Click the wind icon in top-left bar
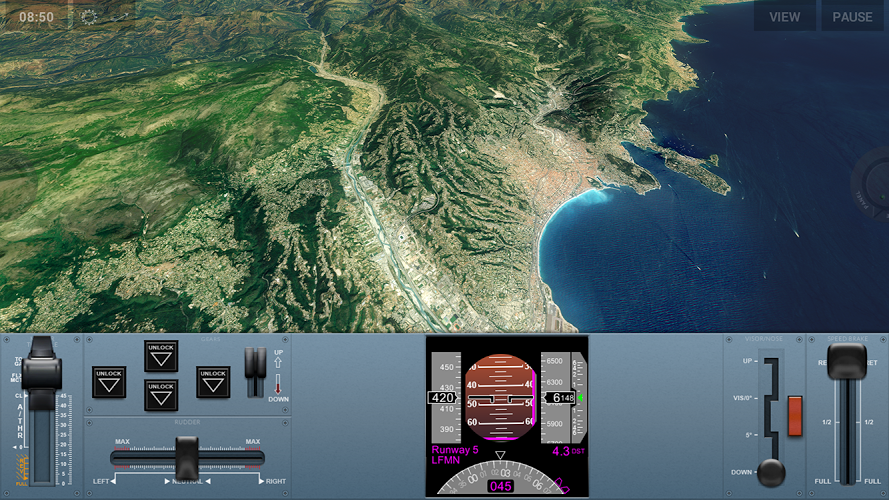 coord(119,17)
